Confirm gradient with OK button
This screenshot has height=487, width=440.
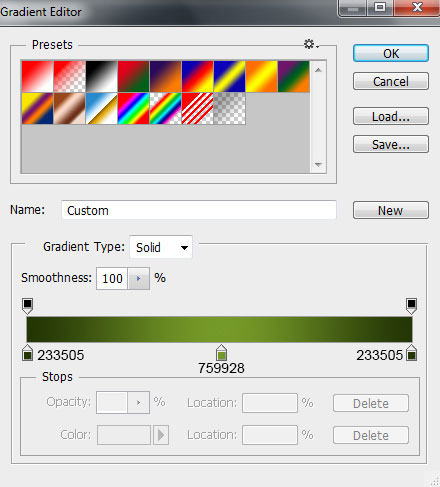[391, 53]
